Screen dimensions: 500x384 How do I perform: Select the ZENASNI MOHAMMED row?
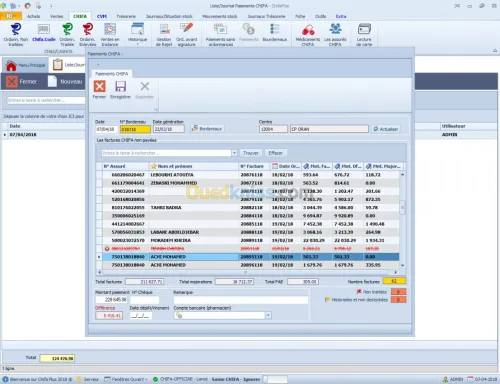pyautogui.click(x=247, y=183)
